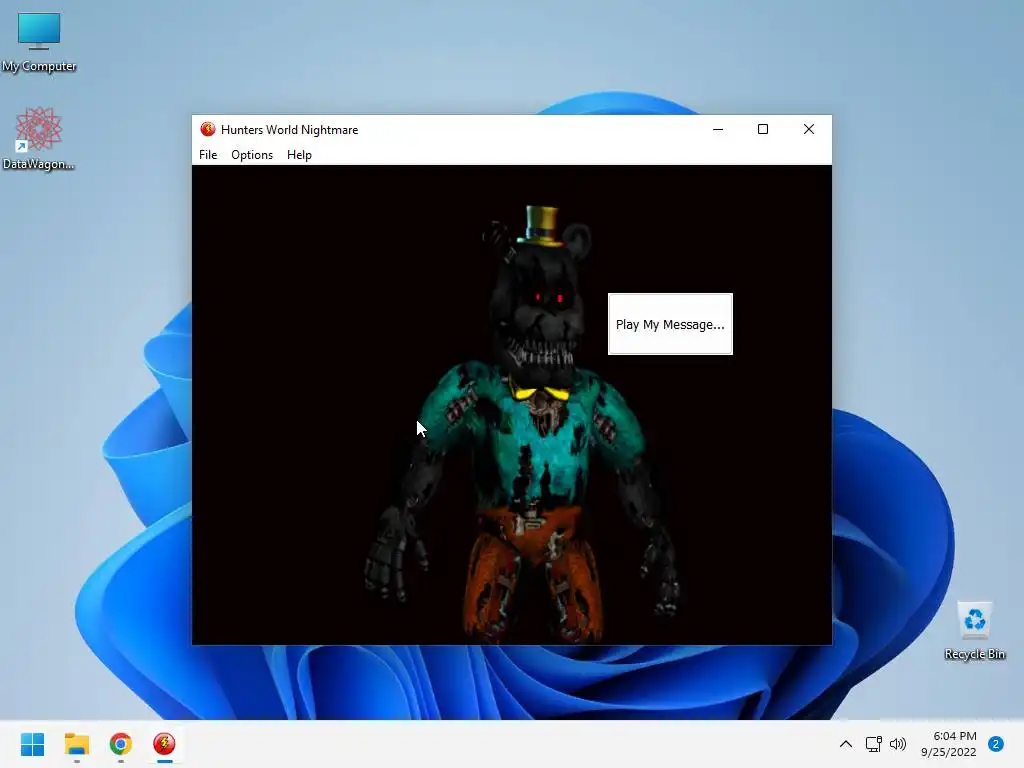
Task: Click the Play My Message button
Action: 670,324
